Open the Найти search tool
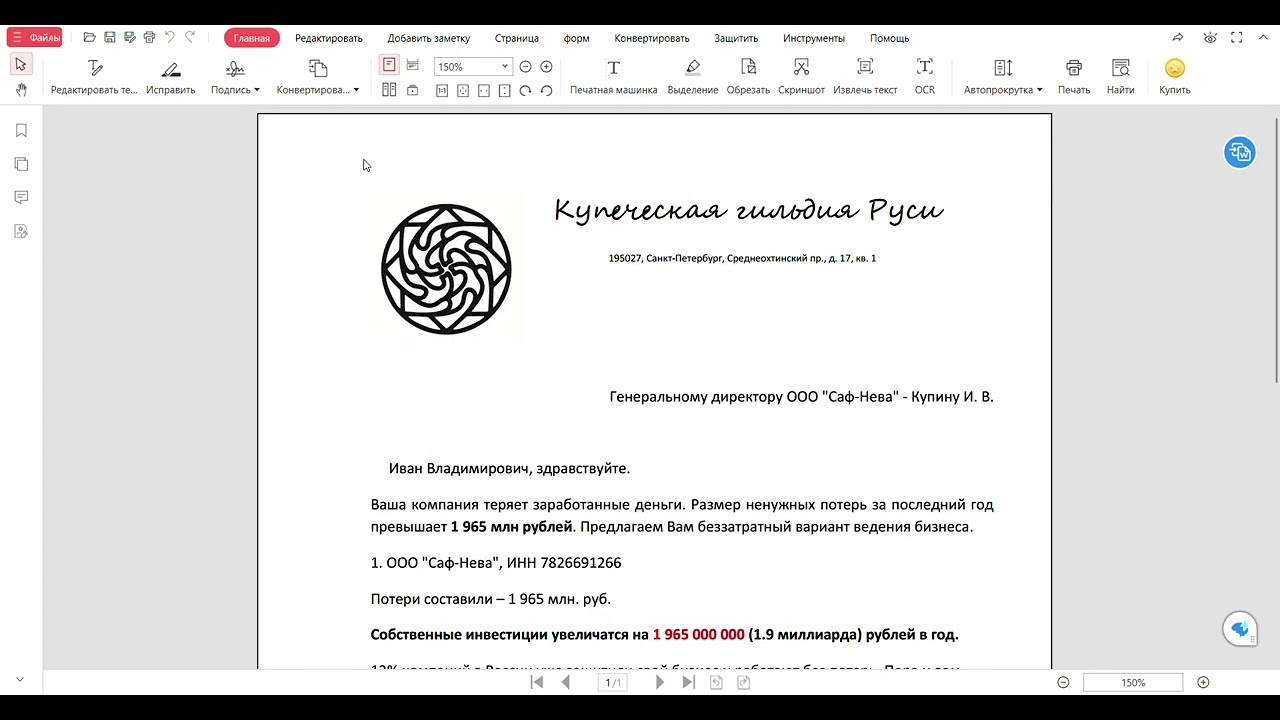The image size is (1280, 720). [x=1121, y=78]
